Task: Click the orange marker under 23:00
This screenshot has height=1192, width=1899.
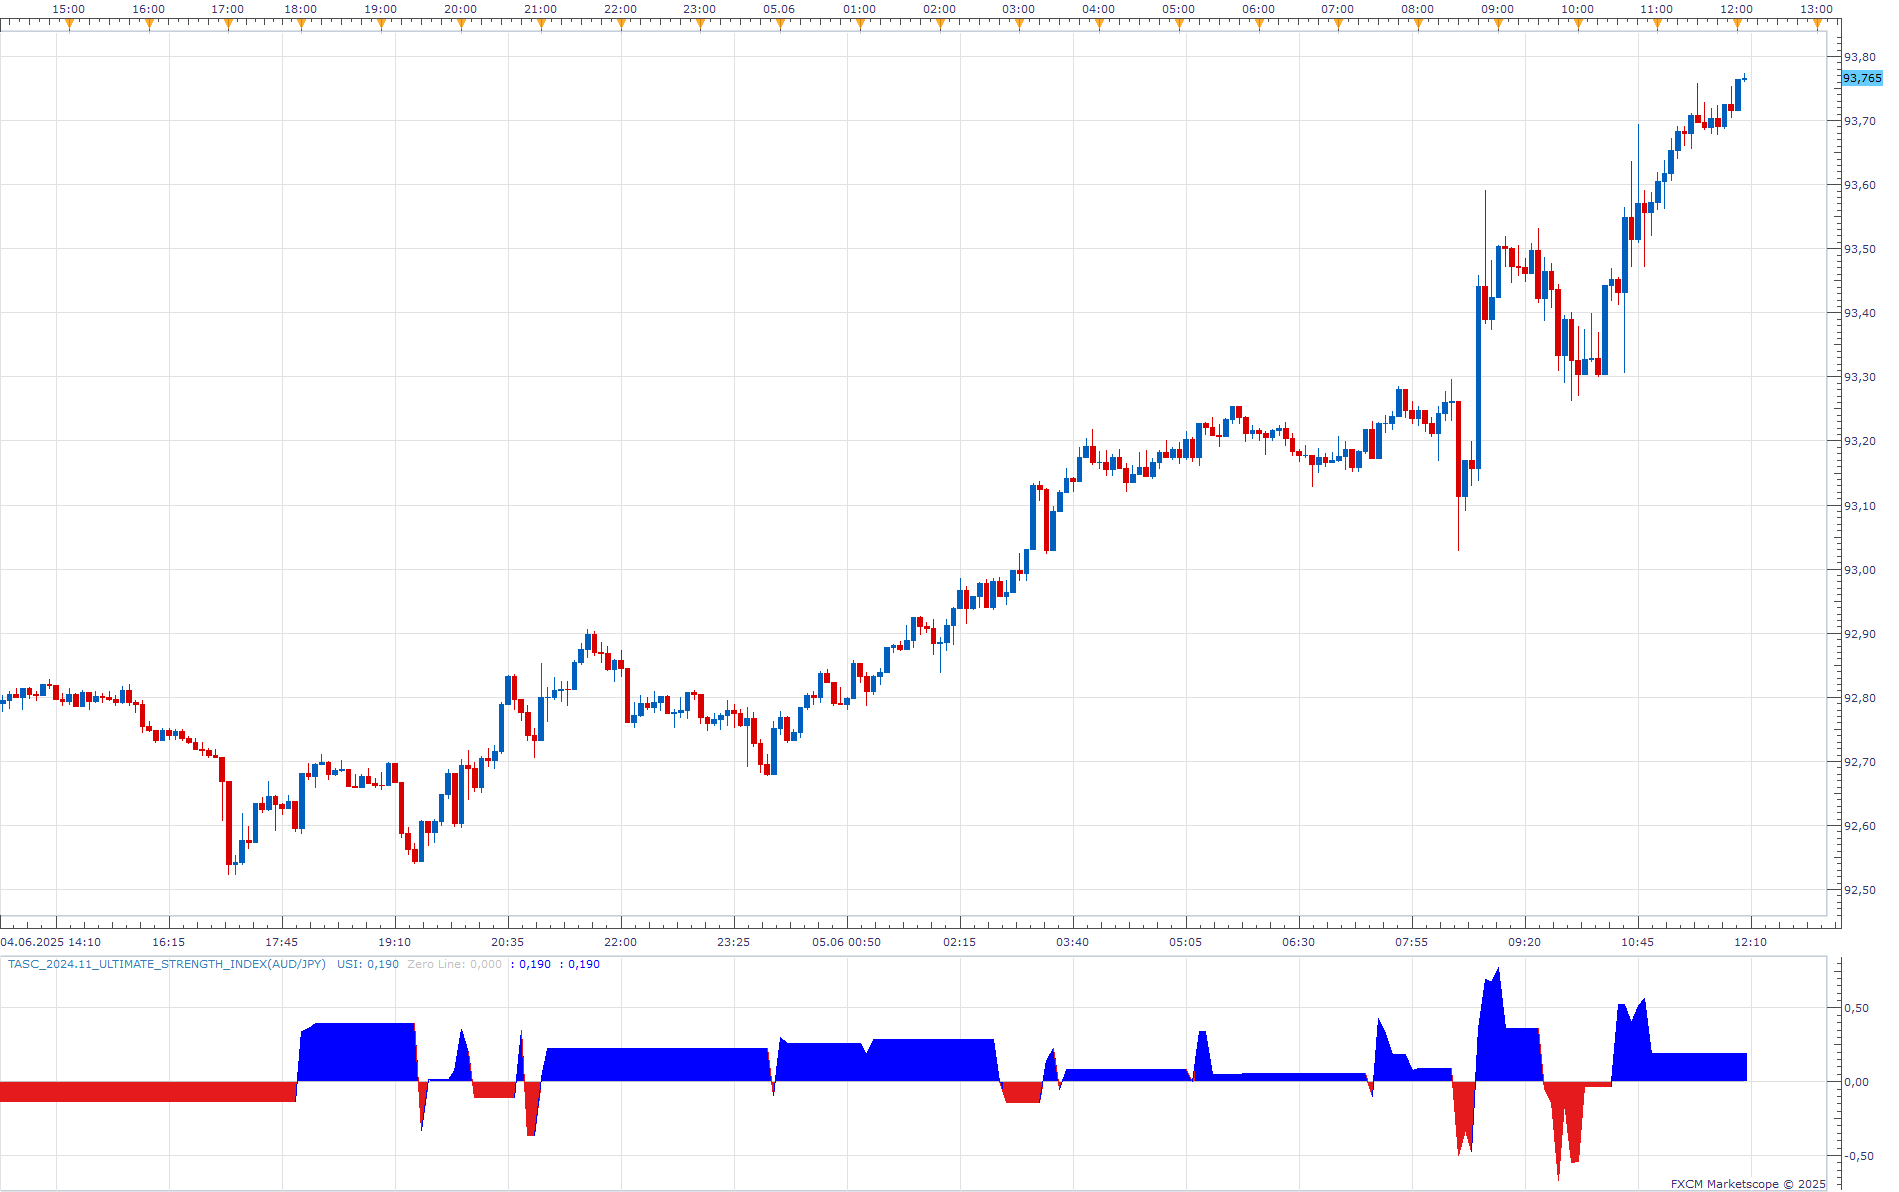Action: point(700,25)
